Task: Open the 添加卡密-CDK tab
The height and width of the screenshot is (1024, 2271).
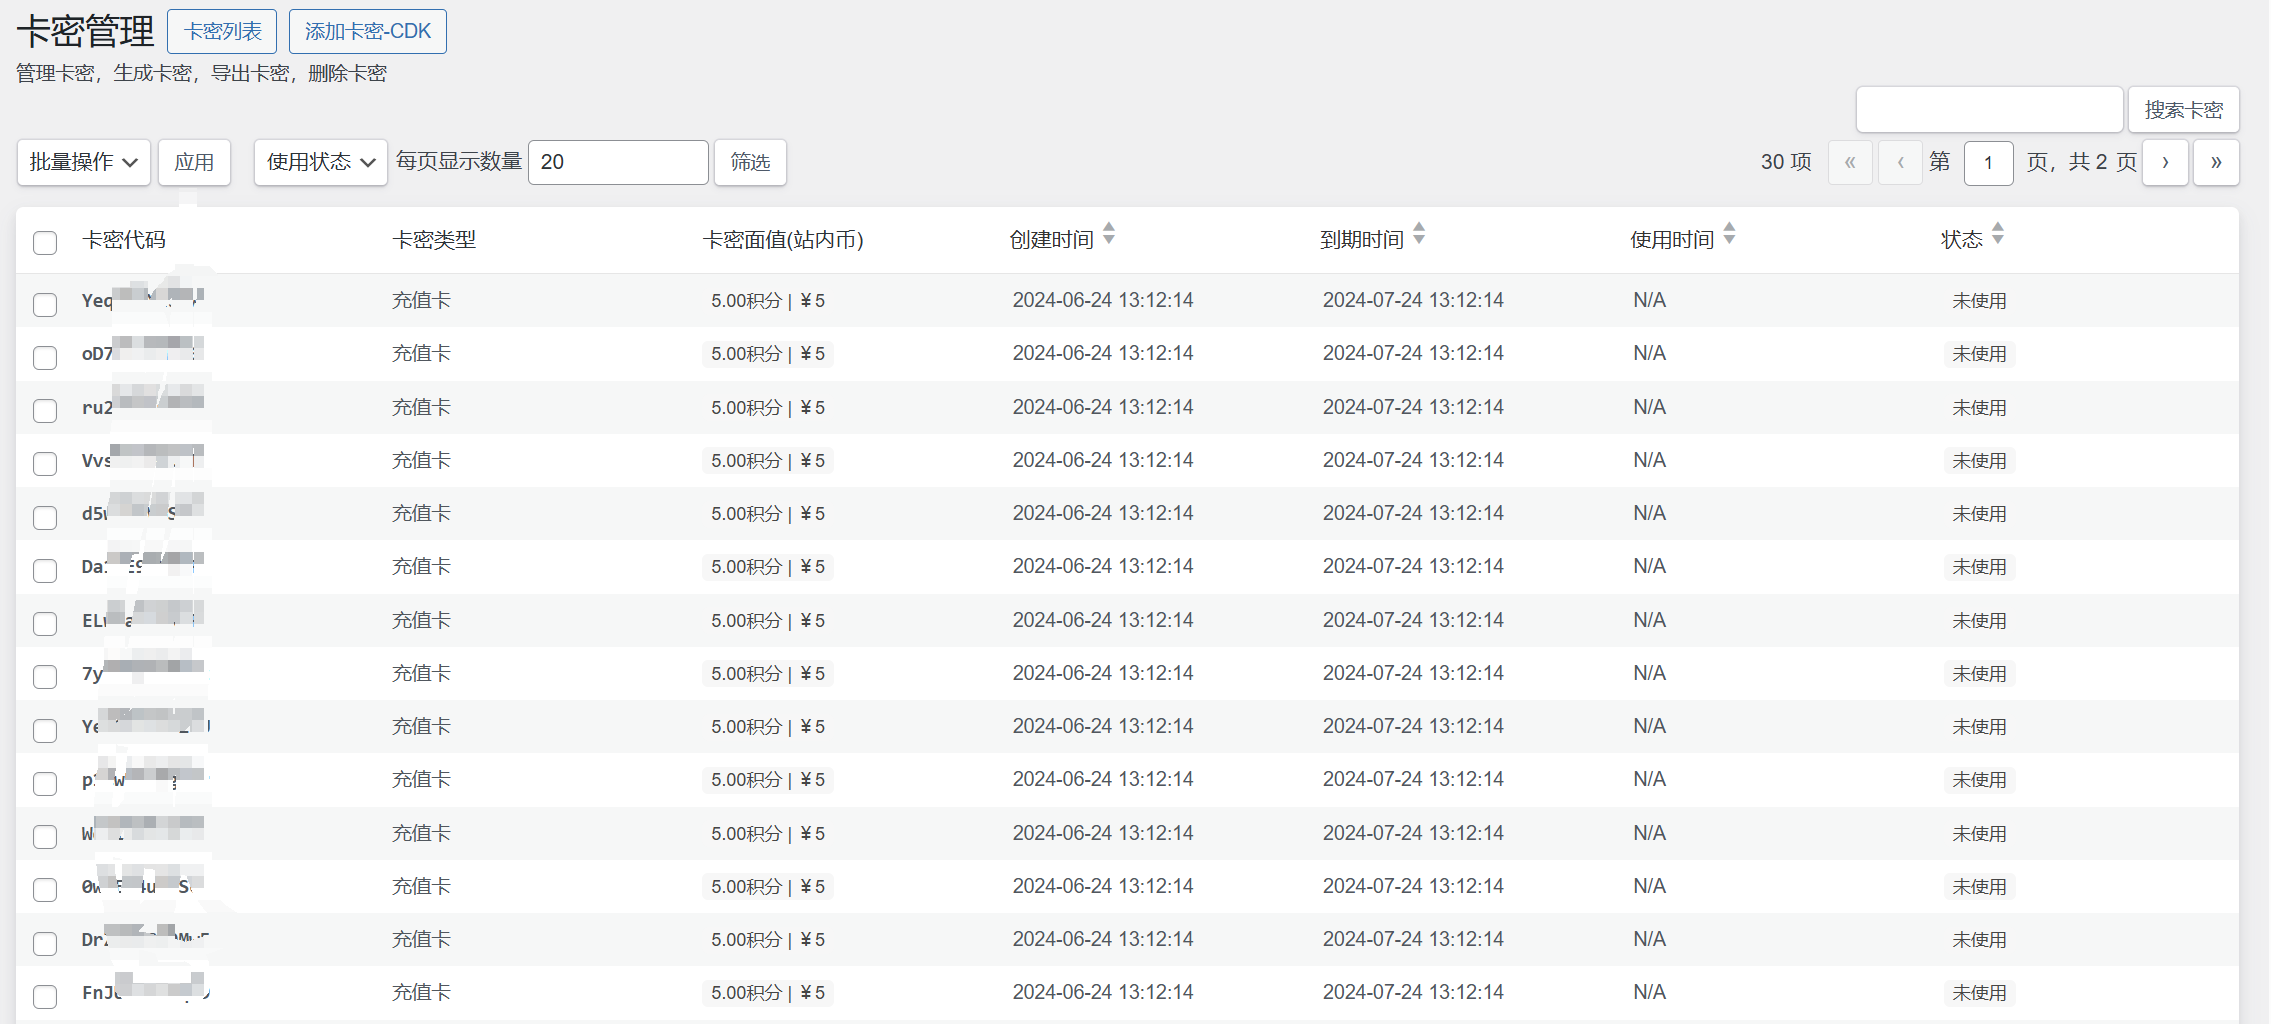Action: (x=367, y=32)
